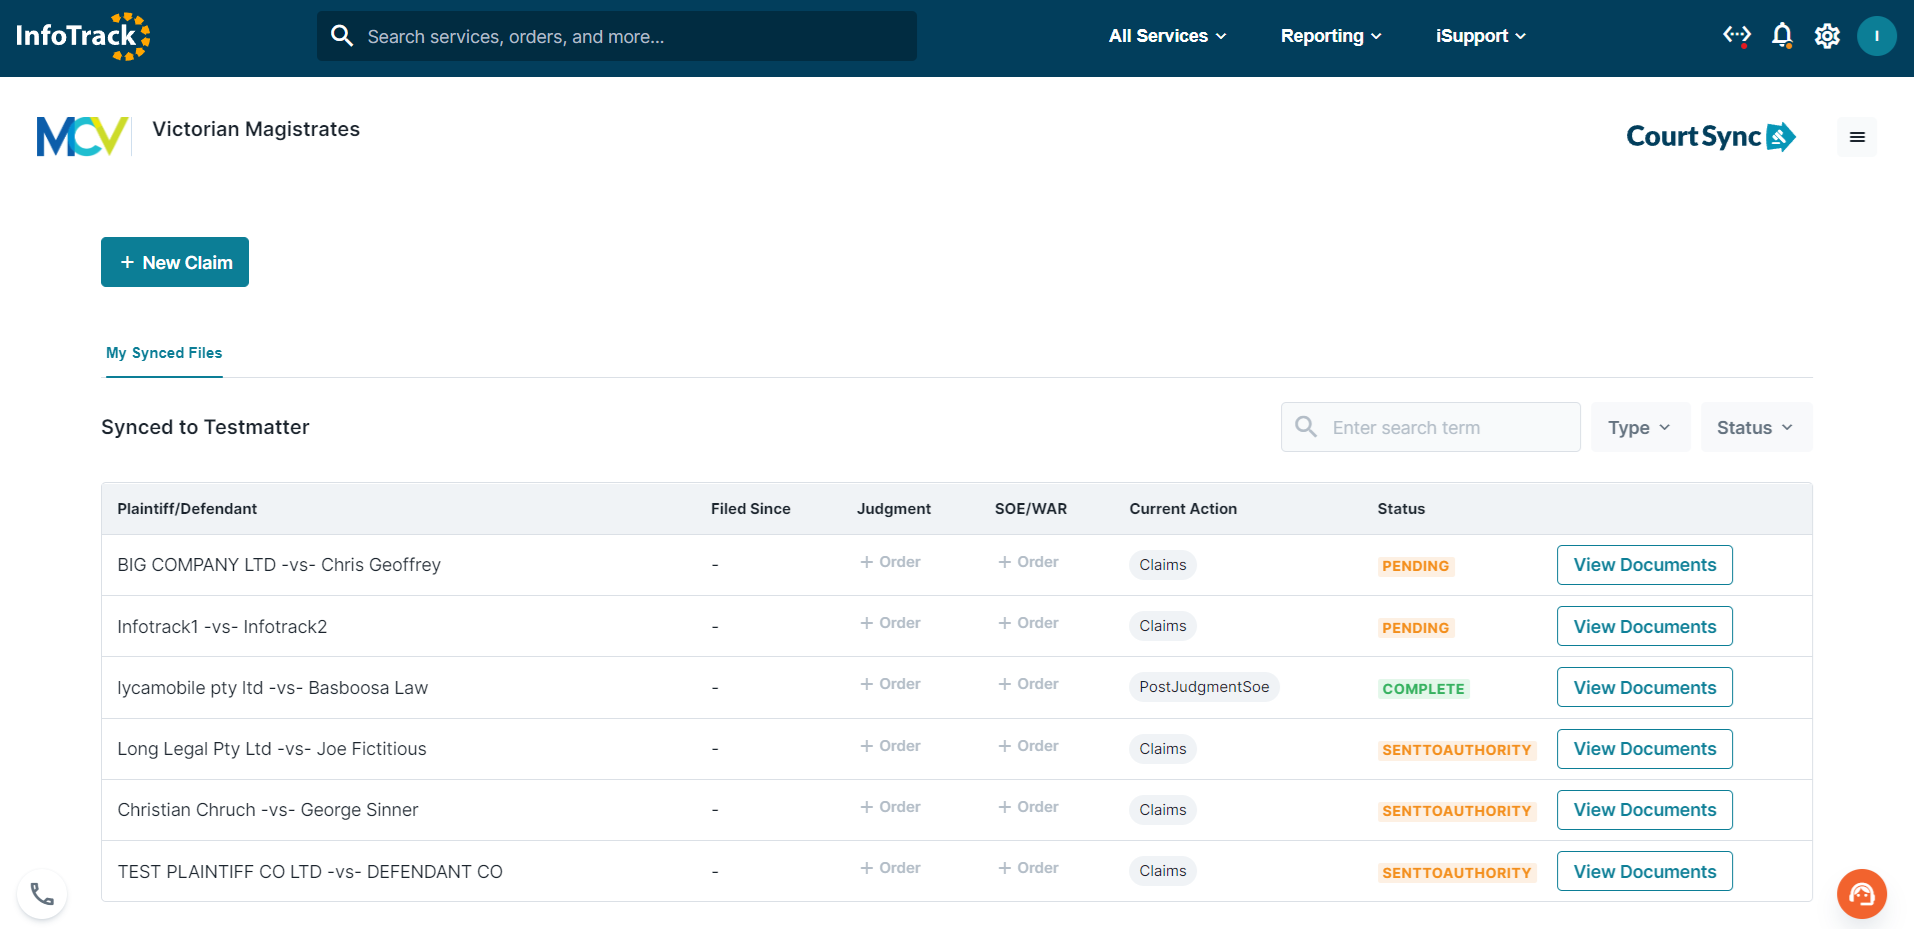This screenshot has width=1914, height=929.
Task: View Documents for BIG COMPANY LTD row
Action: pos(1644,565)
